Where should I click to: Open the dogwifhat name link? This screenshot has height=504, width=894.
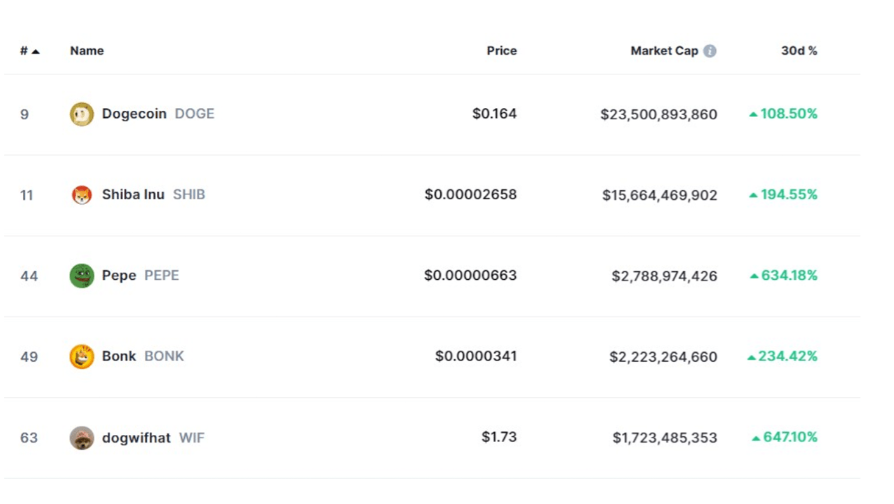(x=136, y=438)
